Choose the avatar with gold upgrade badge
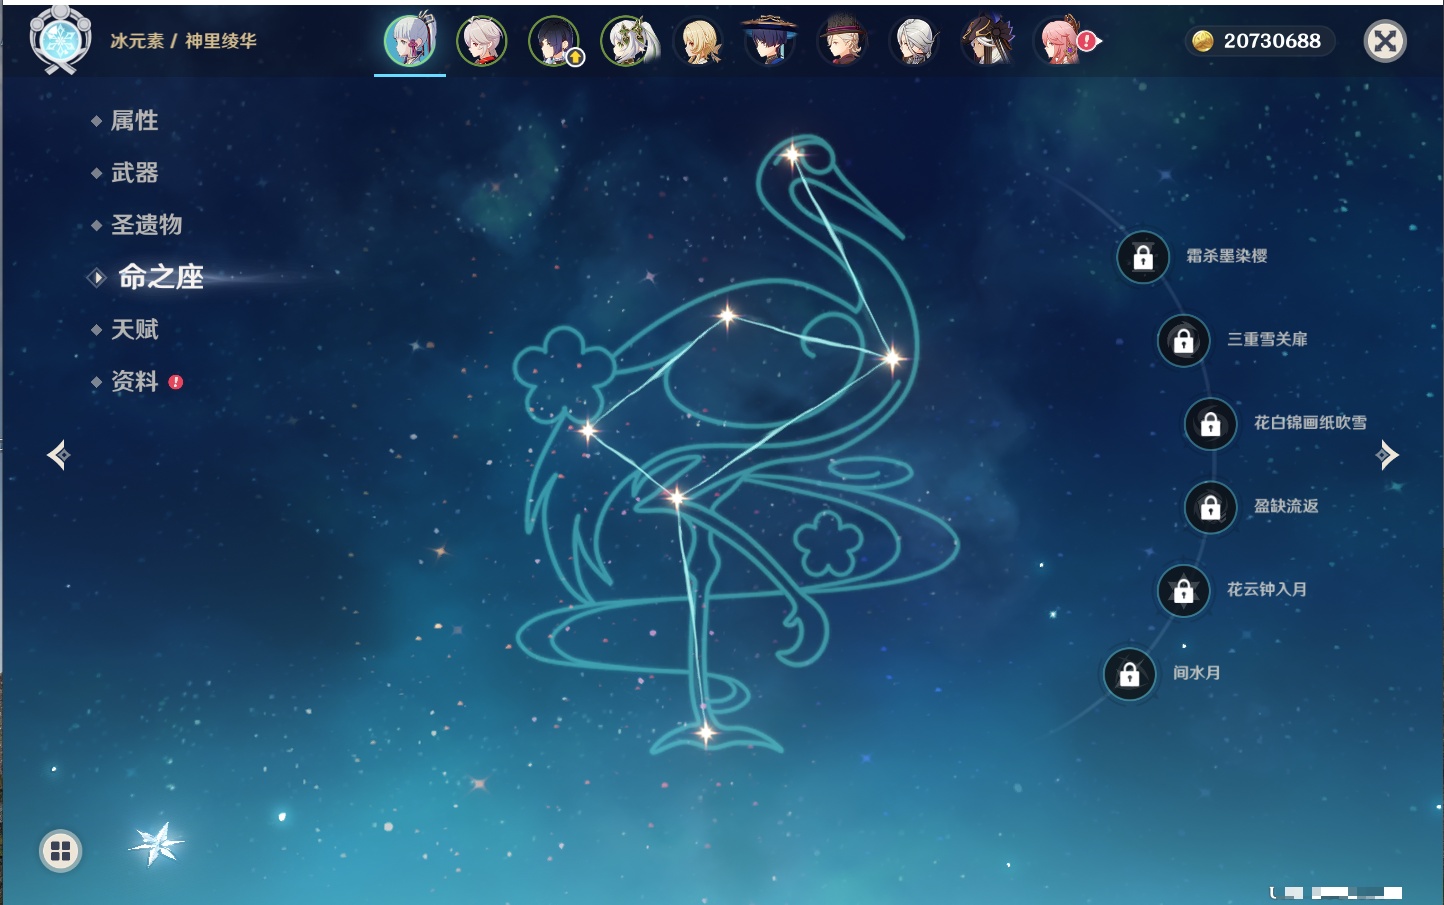The width and height of the screenshot is (1444, 905). pos(554,42)
